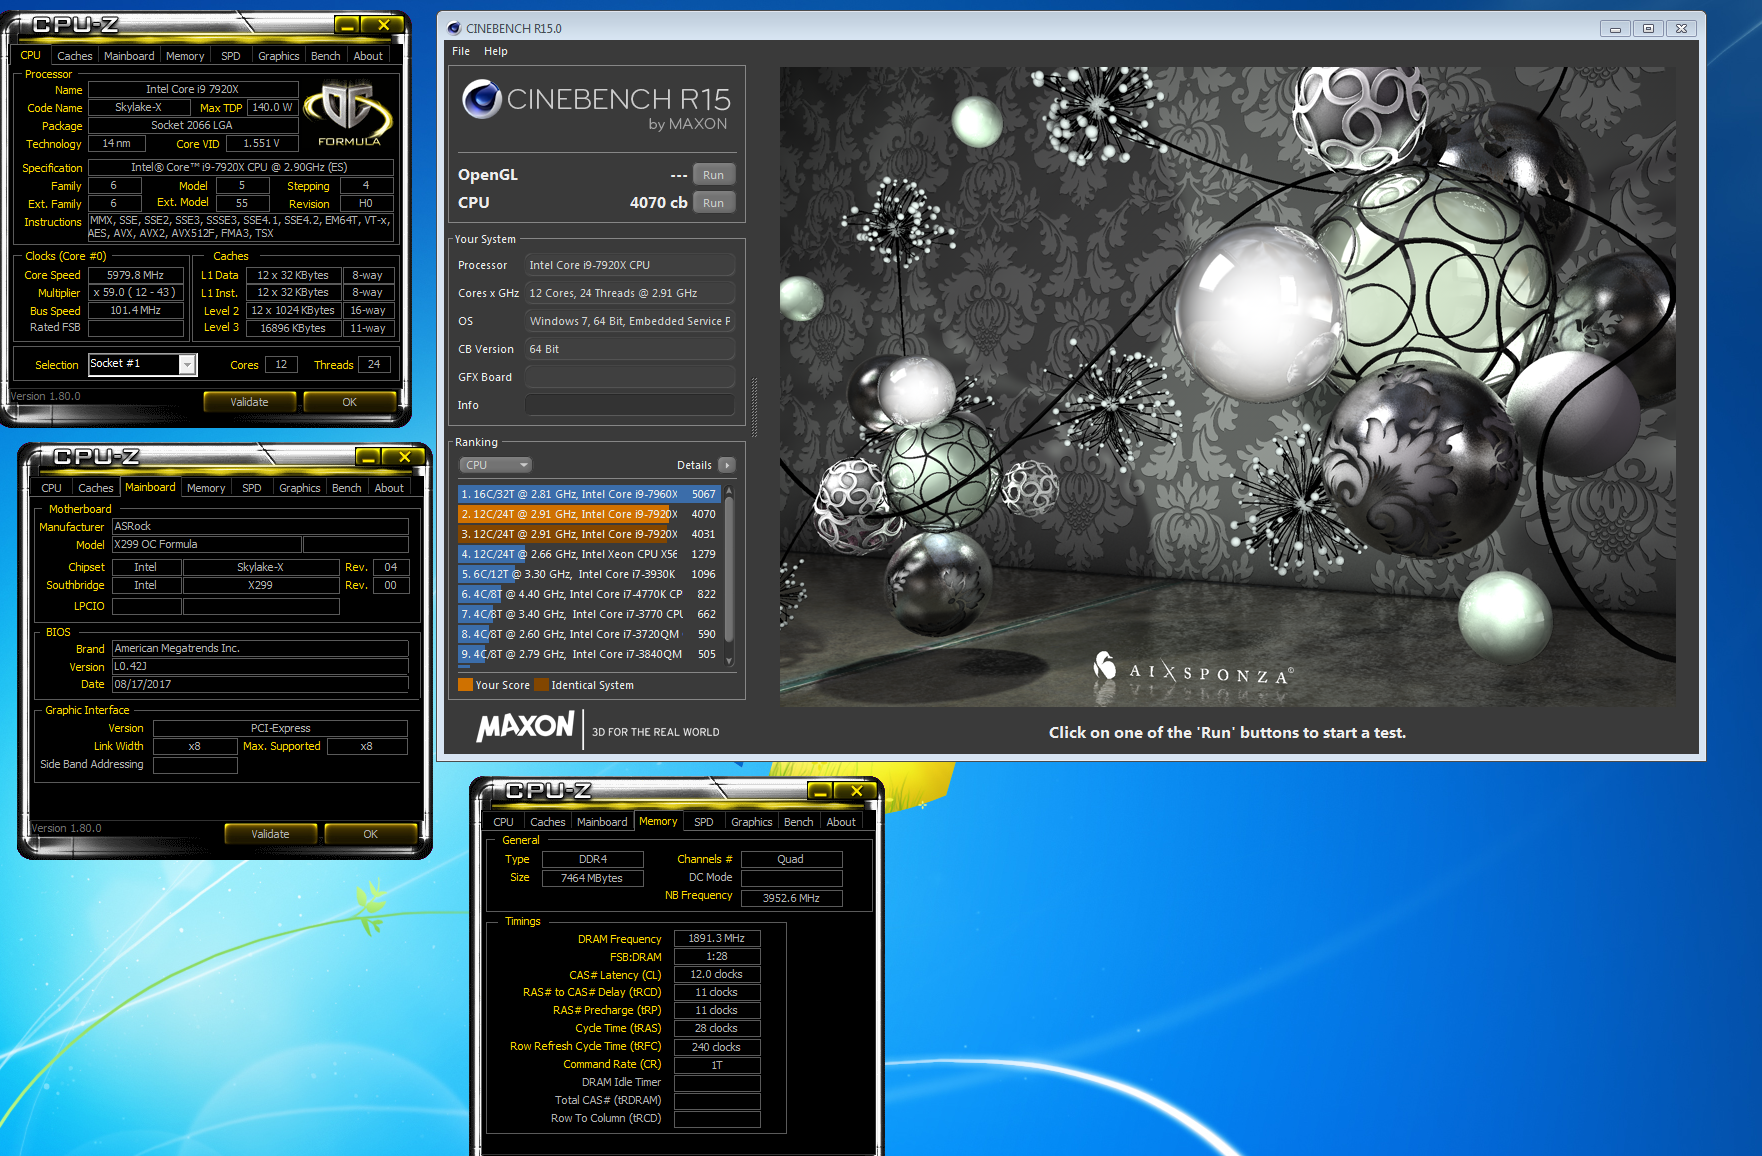
Task: Click the Details arrow icon in Ranking
Action: [727, 465]
